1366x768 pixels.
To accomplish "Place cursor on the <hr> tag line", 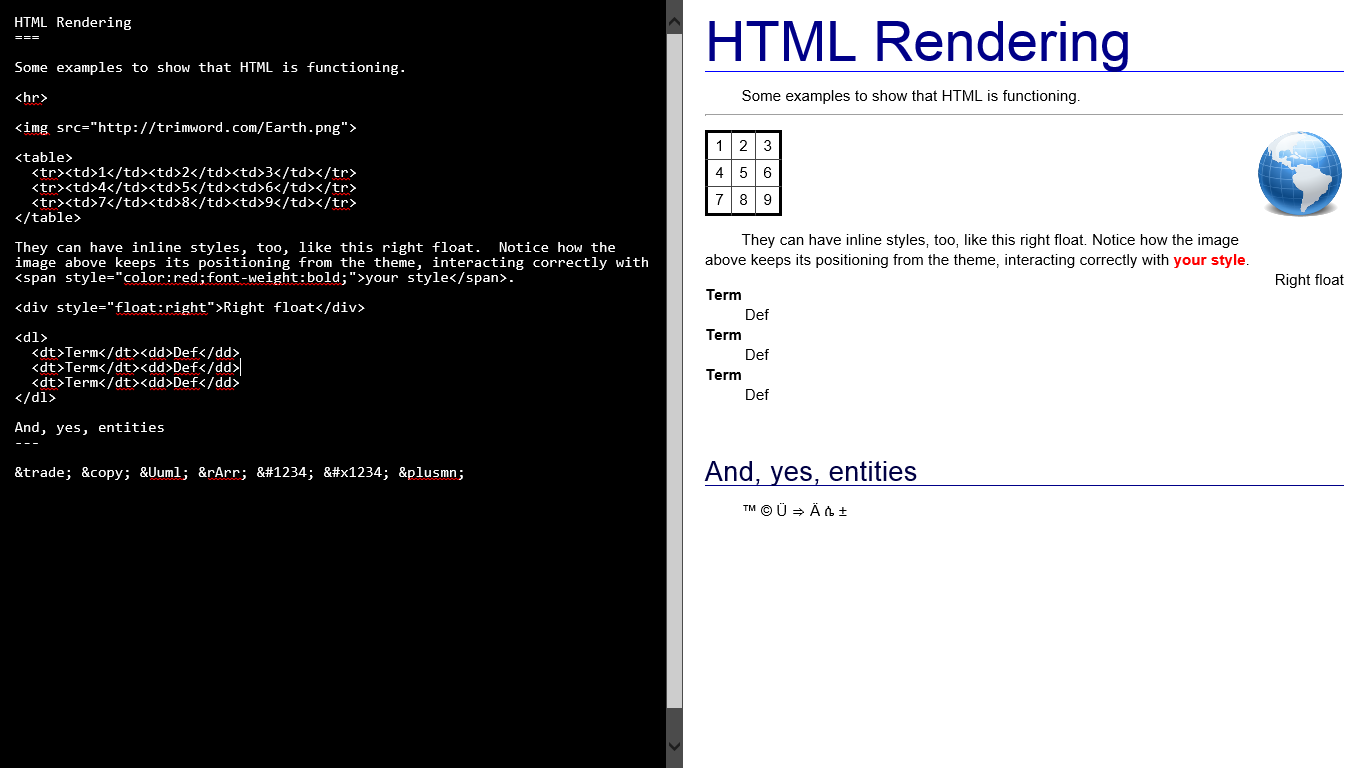I will [x=31, y=97].
